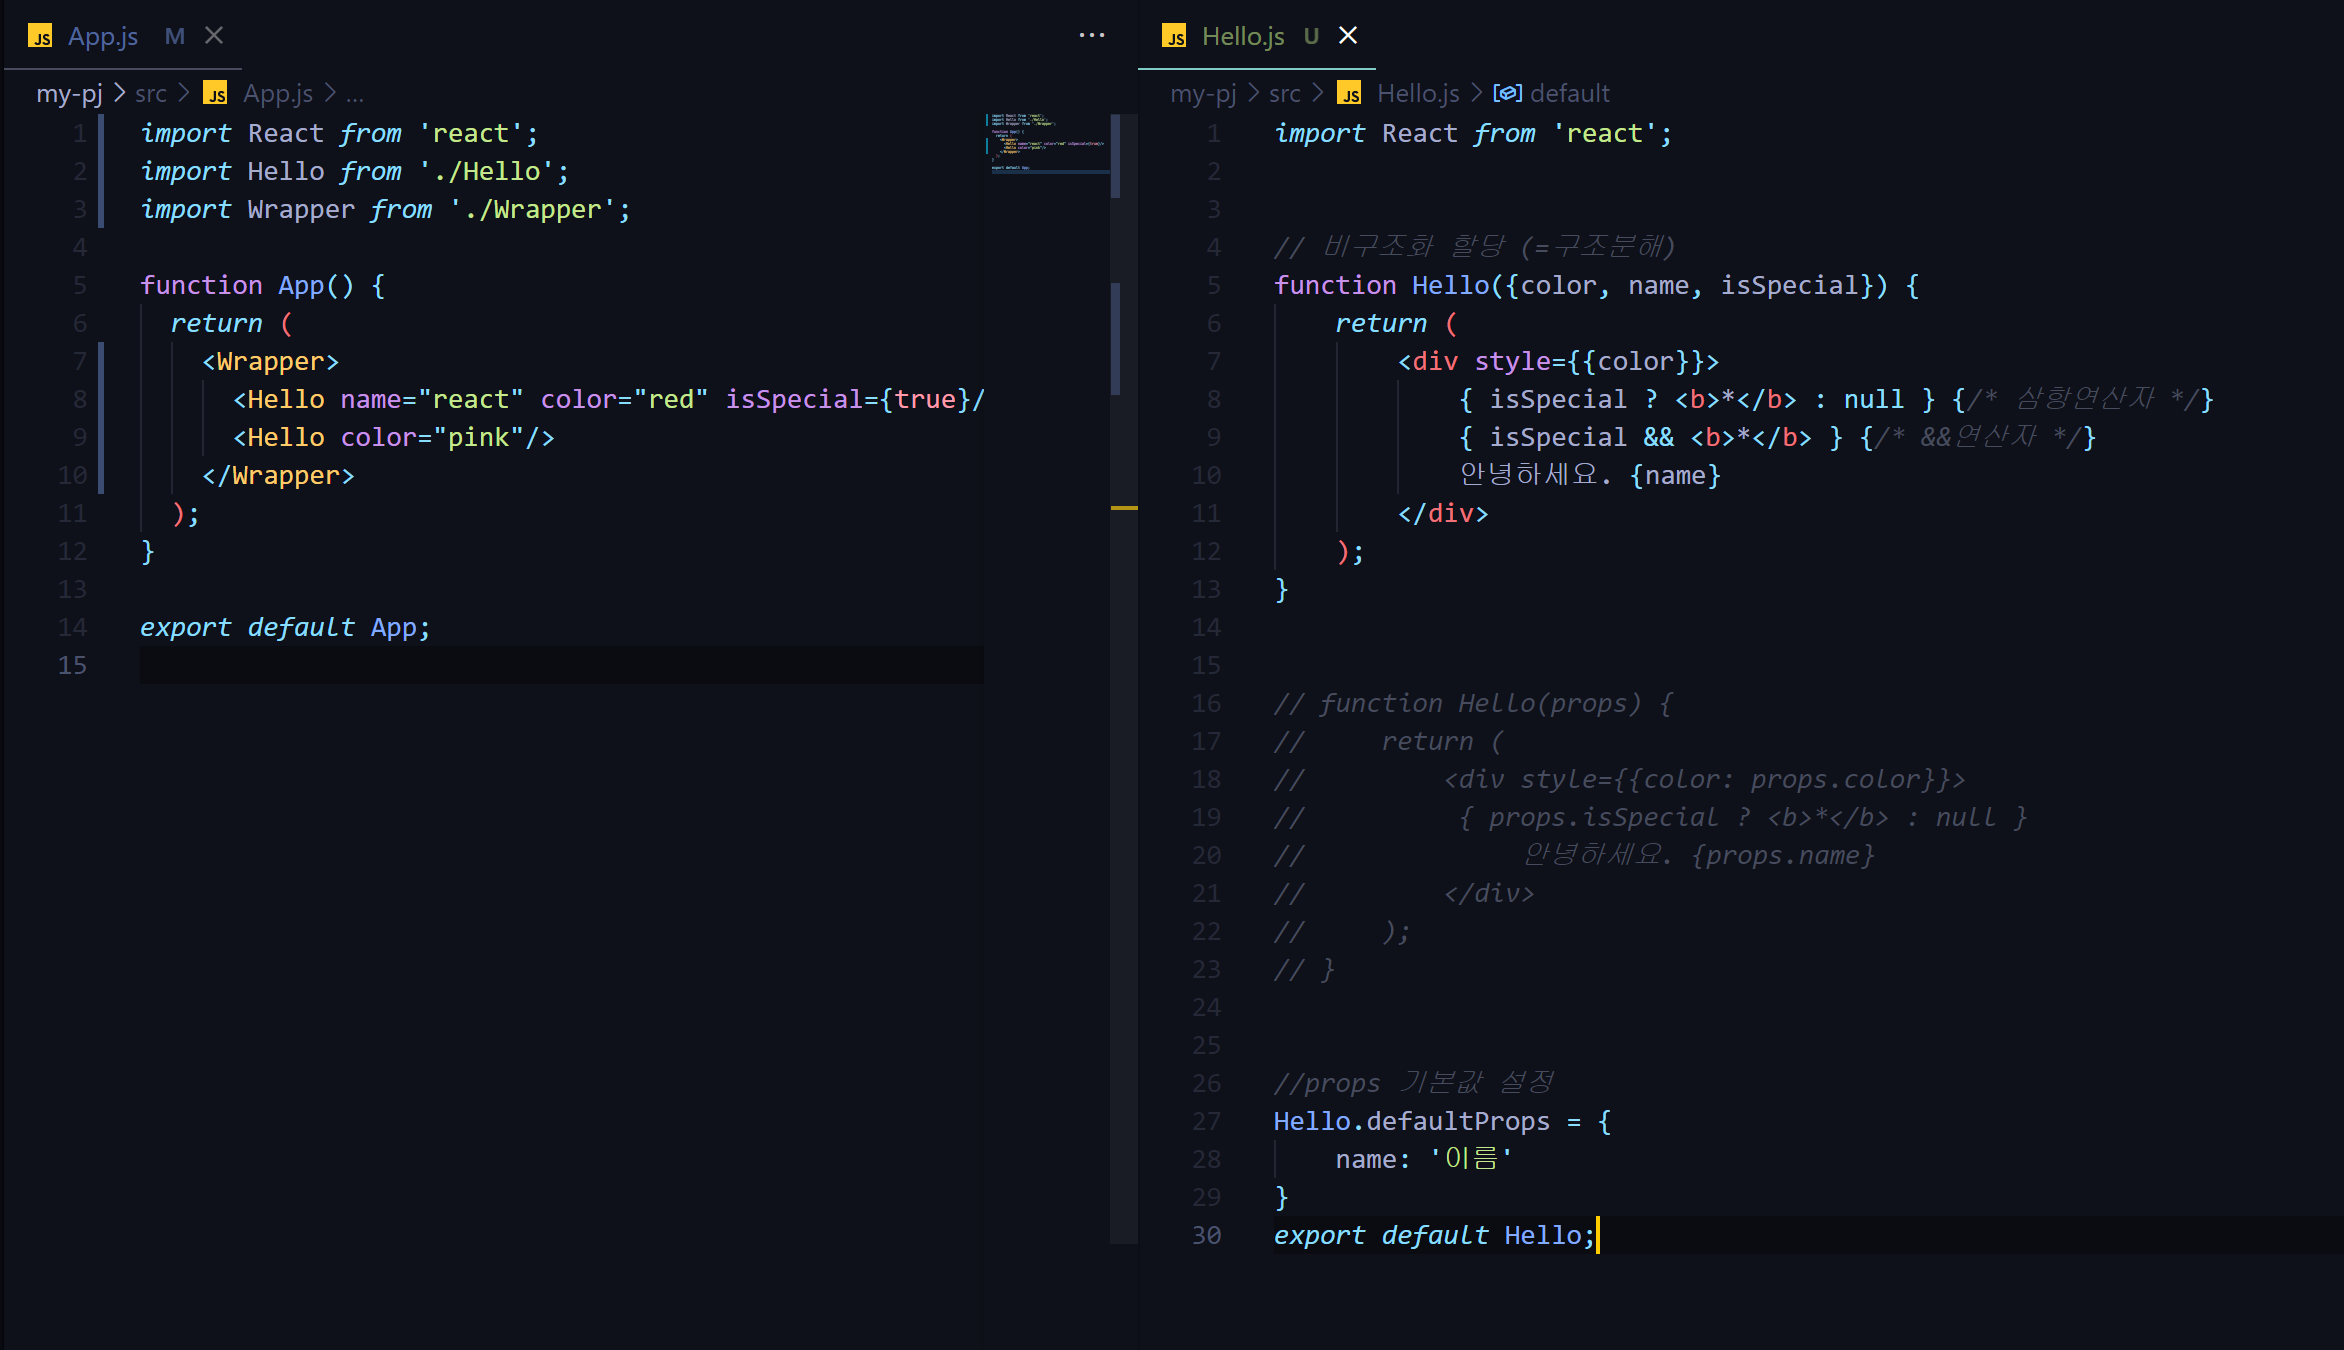Click JS icon in Hello.js breadcrumb
2344x1350 pixels.
1349,93
